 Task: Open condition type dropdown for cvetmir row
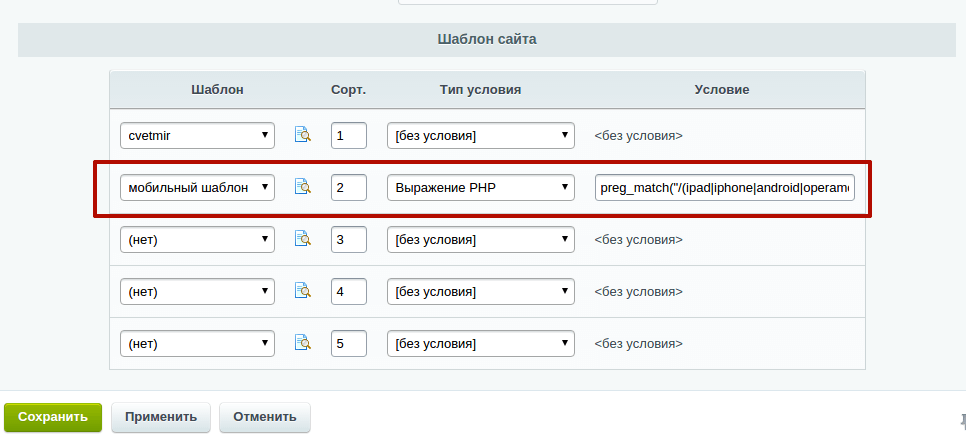(481, 135)
